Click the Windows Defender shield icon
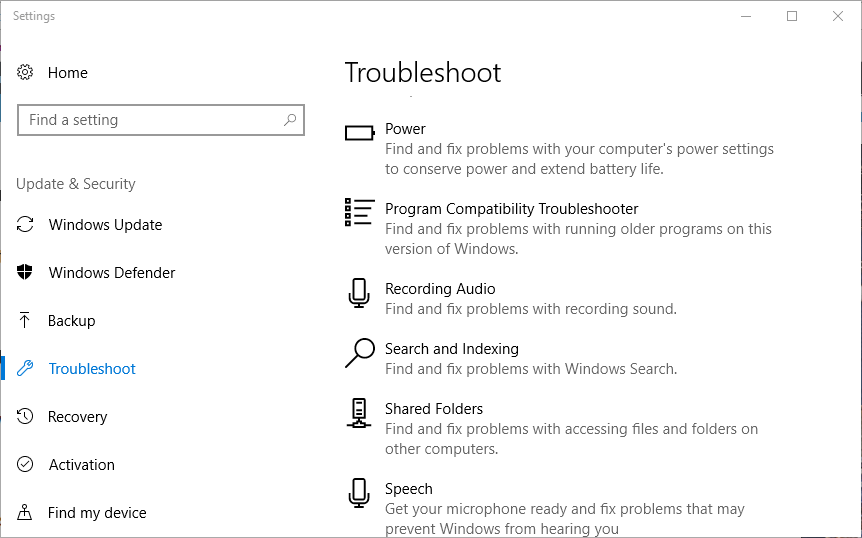 coord(25,272)
